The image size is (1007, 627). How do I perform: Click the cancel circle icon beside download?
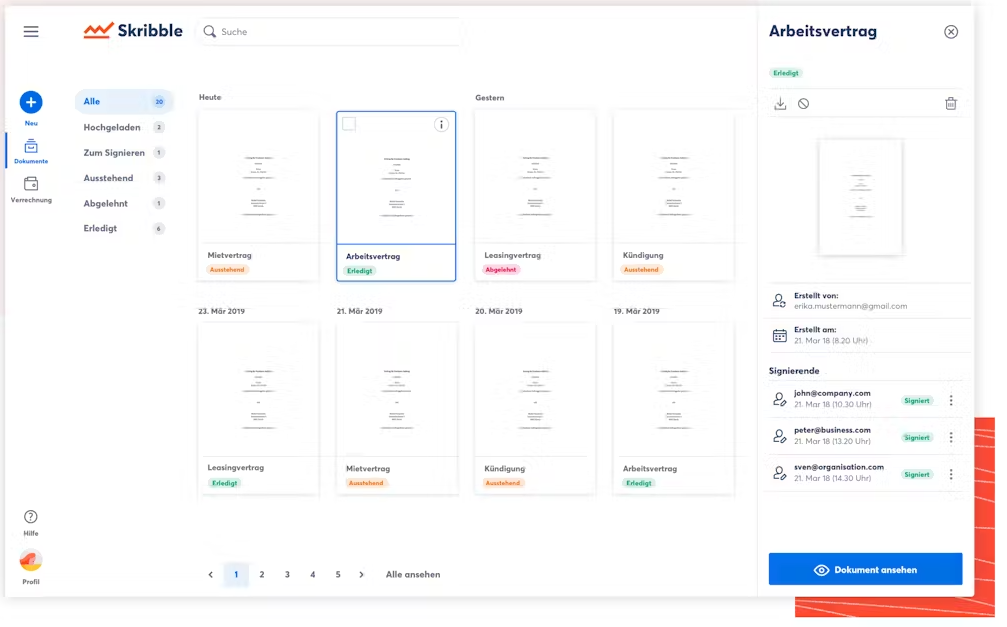[x=803, y=104]
